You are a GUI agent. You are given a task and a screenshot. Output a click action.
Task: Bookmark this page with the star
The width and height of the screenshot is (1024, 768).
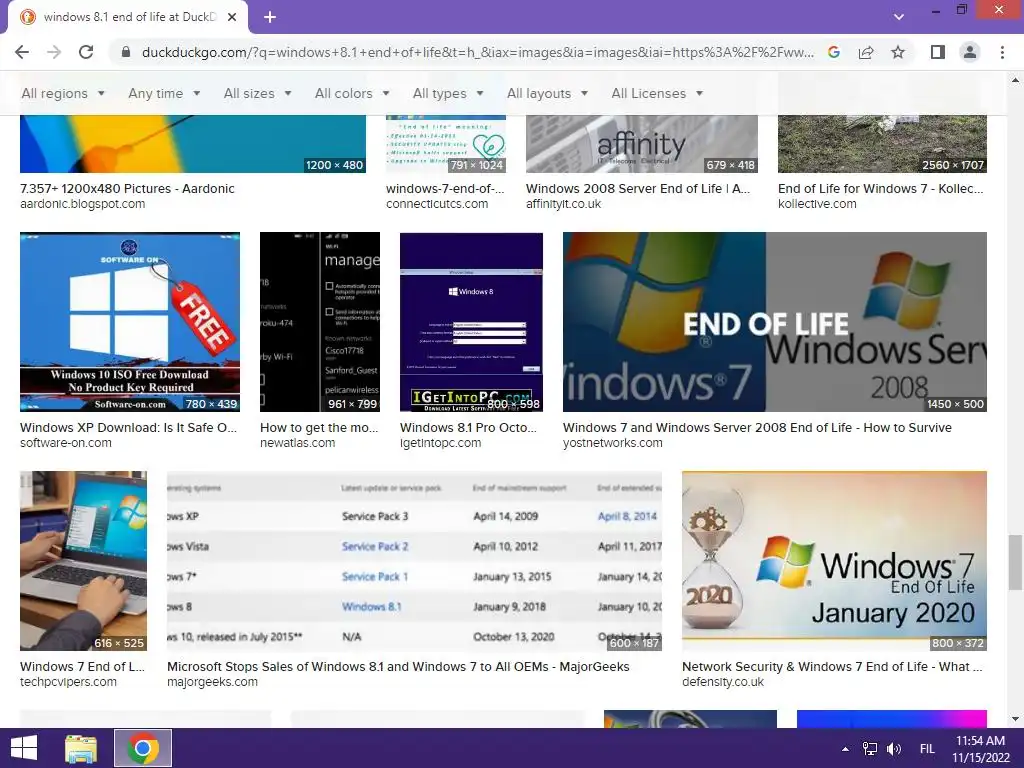(898, 52)
